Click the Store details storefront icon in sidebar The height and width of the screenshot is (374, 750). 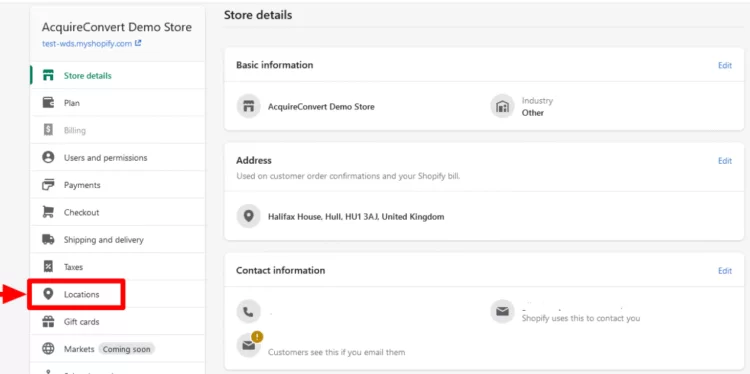tap(48, 76)
